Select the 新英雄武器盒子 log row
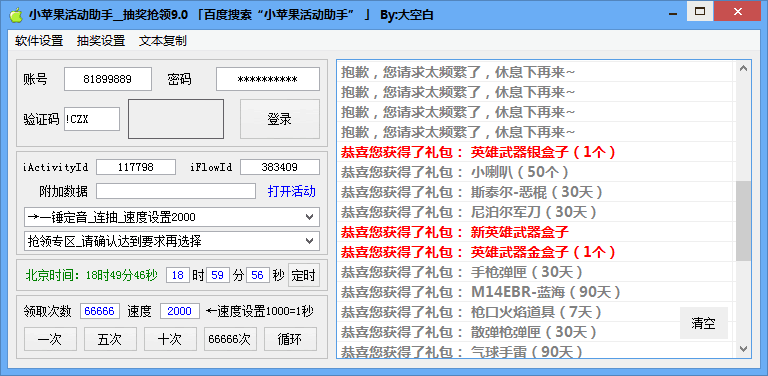 click(536, 232)
